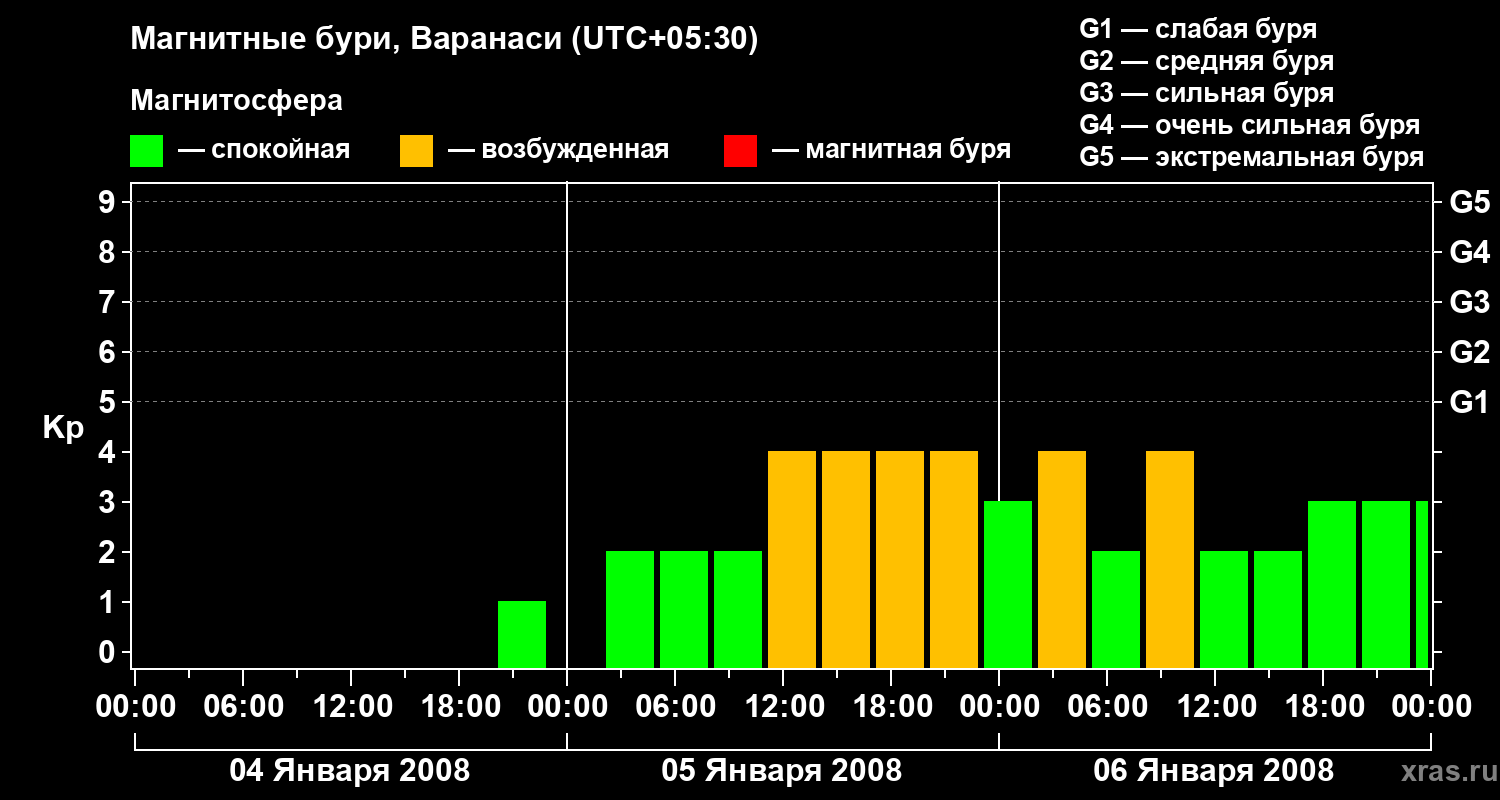Click the green 'спокойная' legend swatch
Image resolution: width=1500 pixels, height=800 pixels.
coord(146,151)
